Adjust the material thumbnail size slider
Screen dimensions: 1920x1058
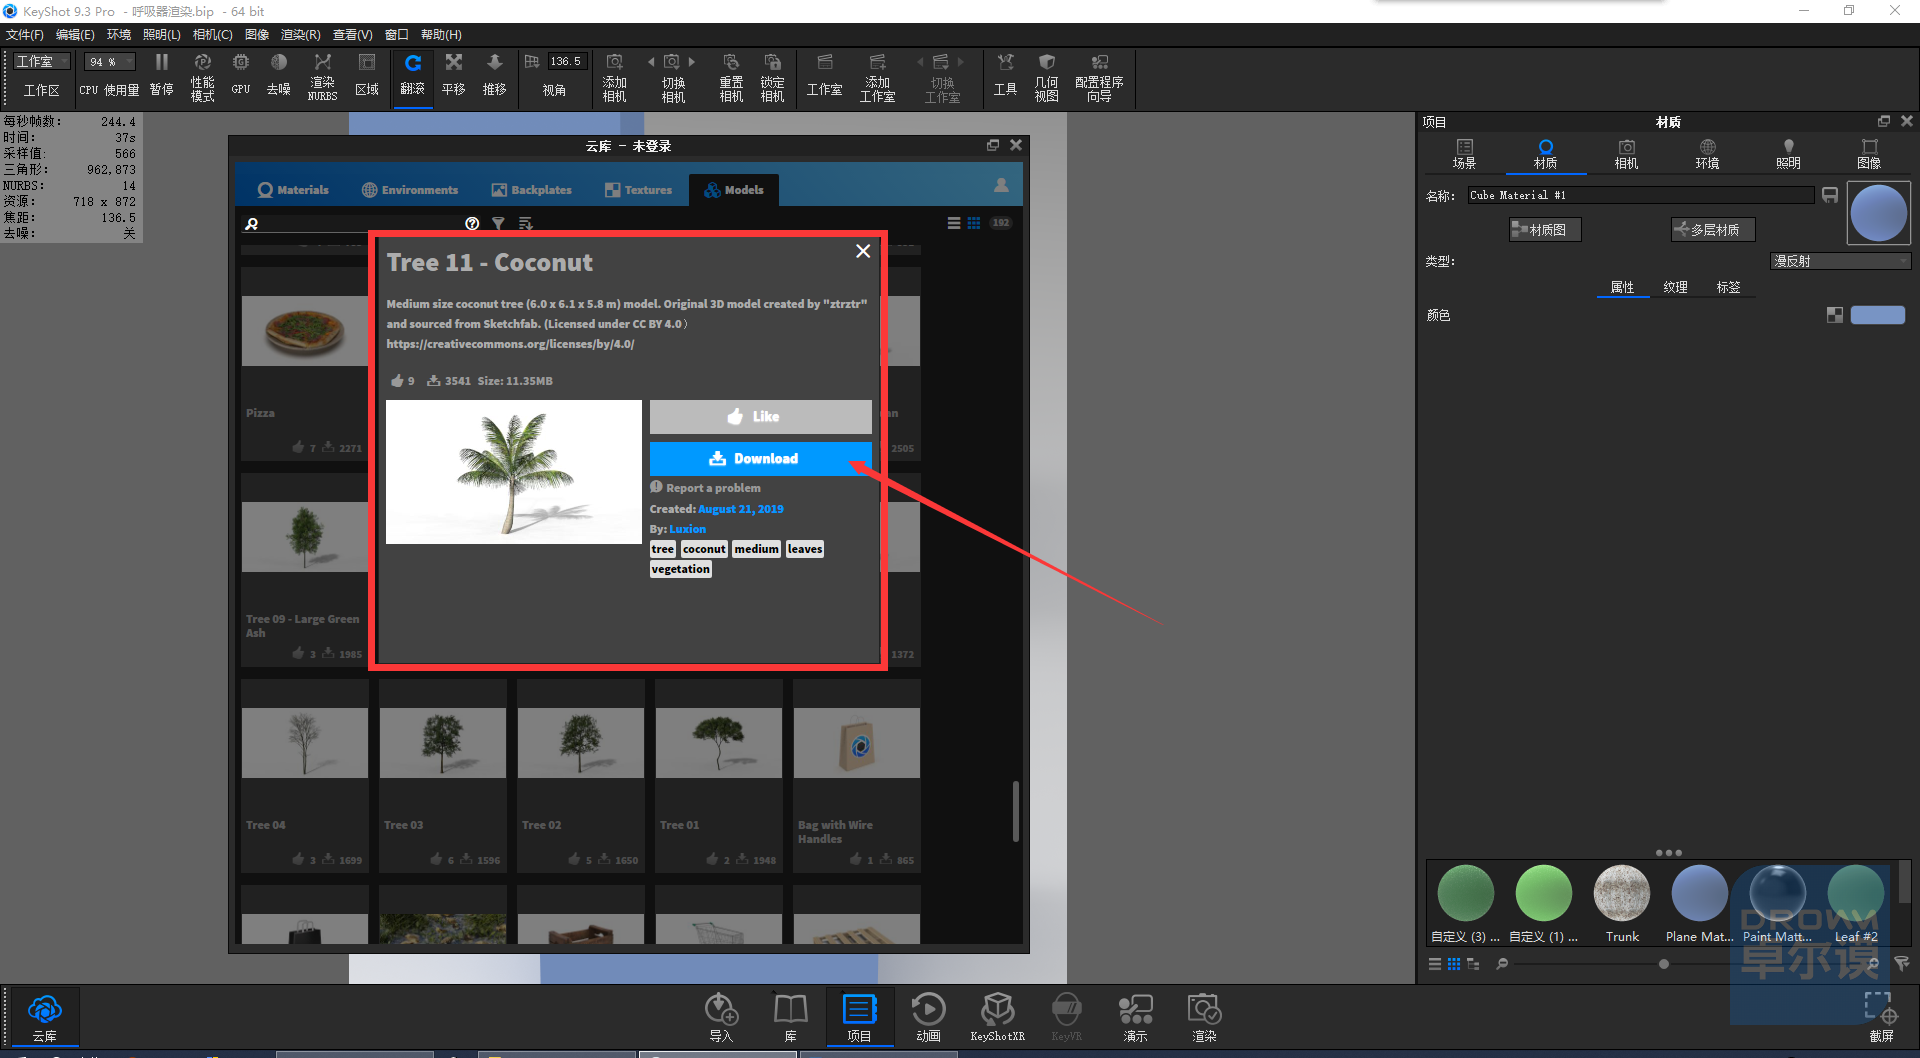1663,964
